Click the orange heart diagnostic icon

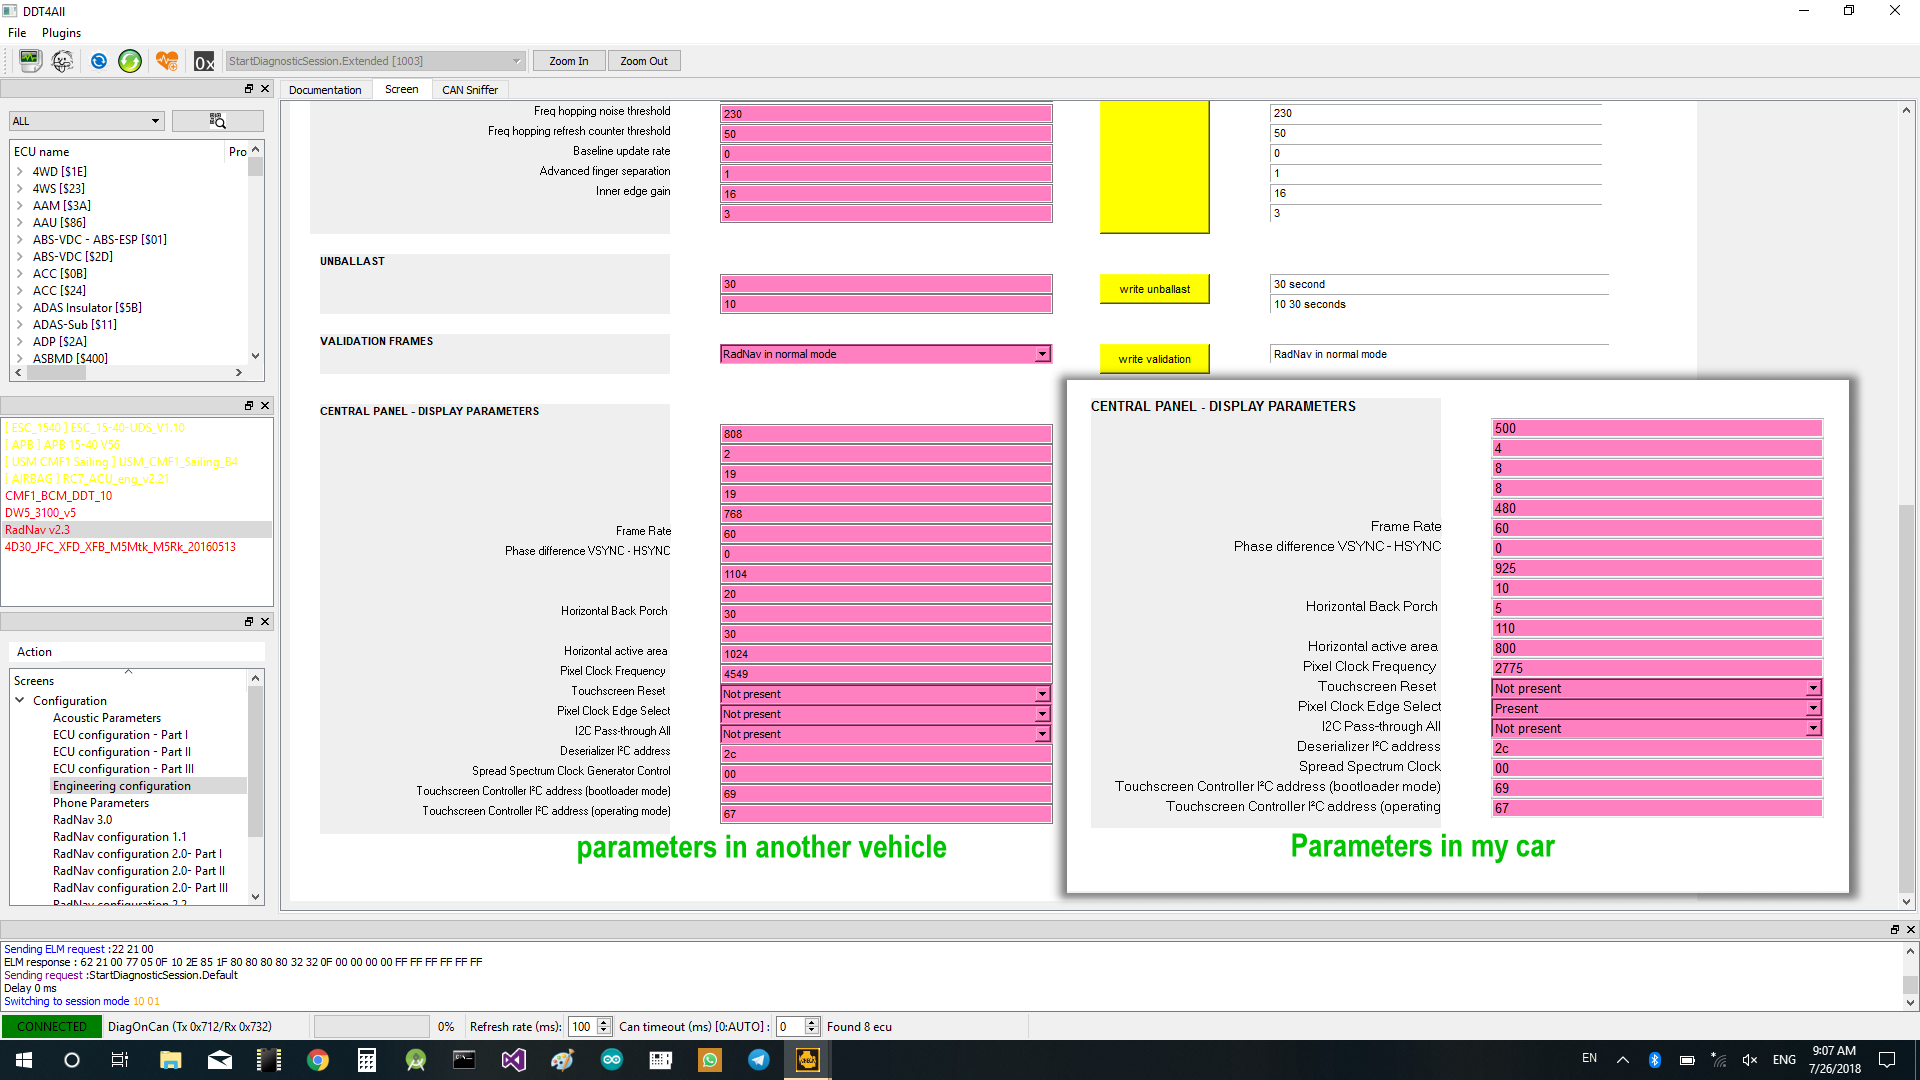point(167,61)
